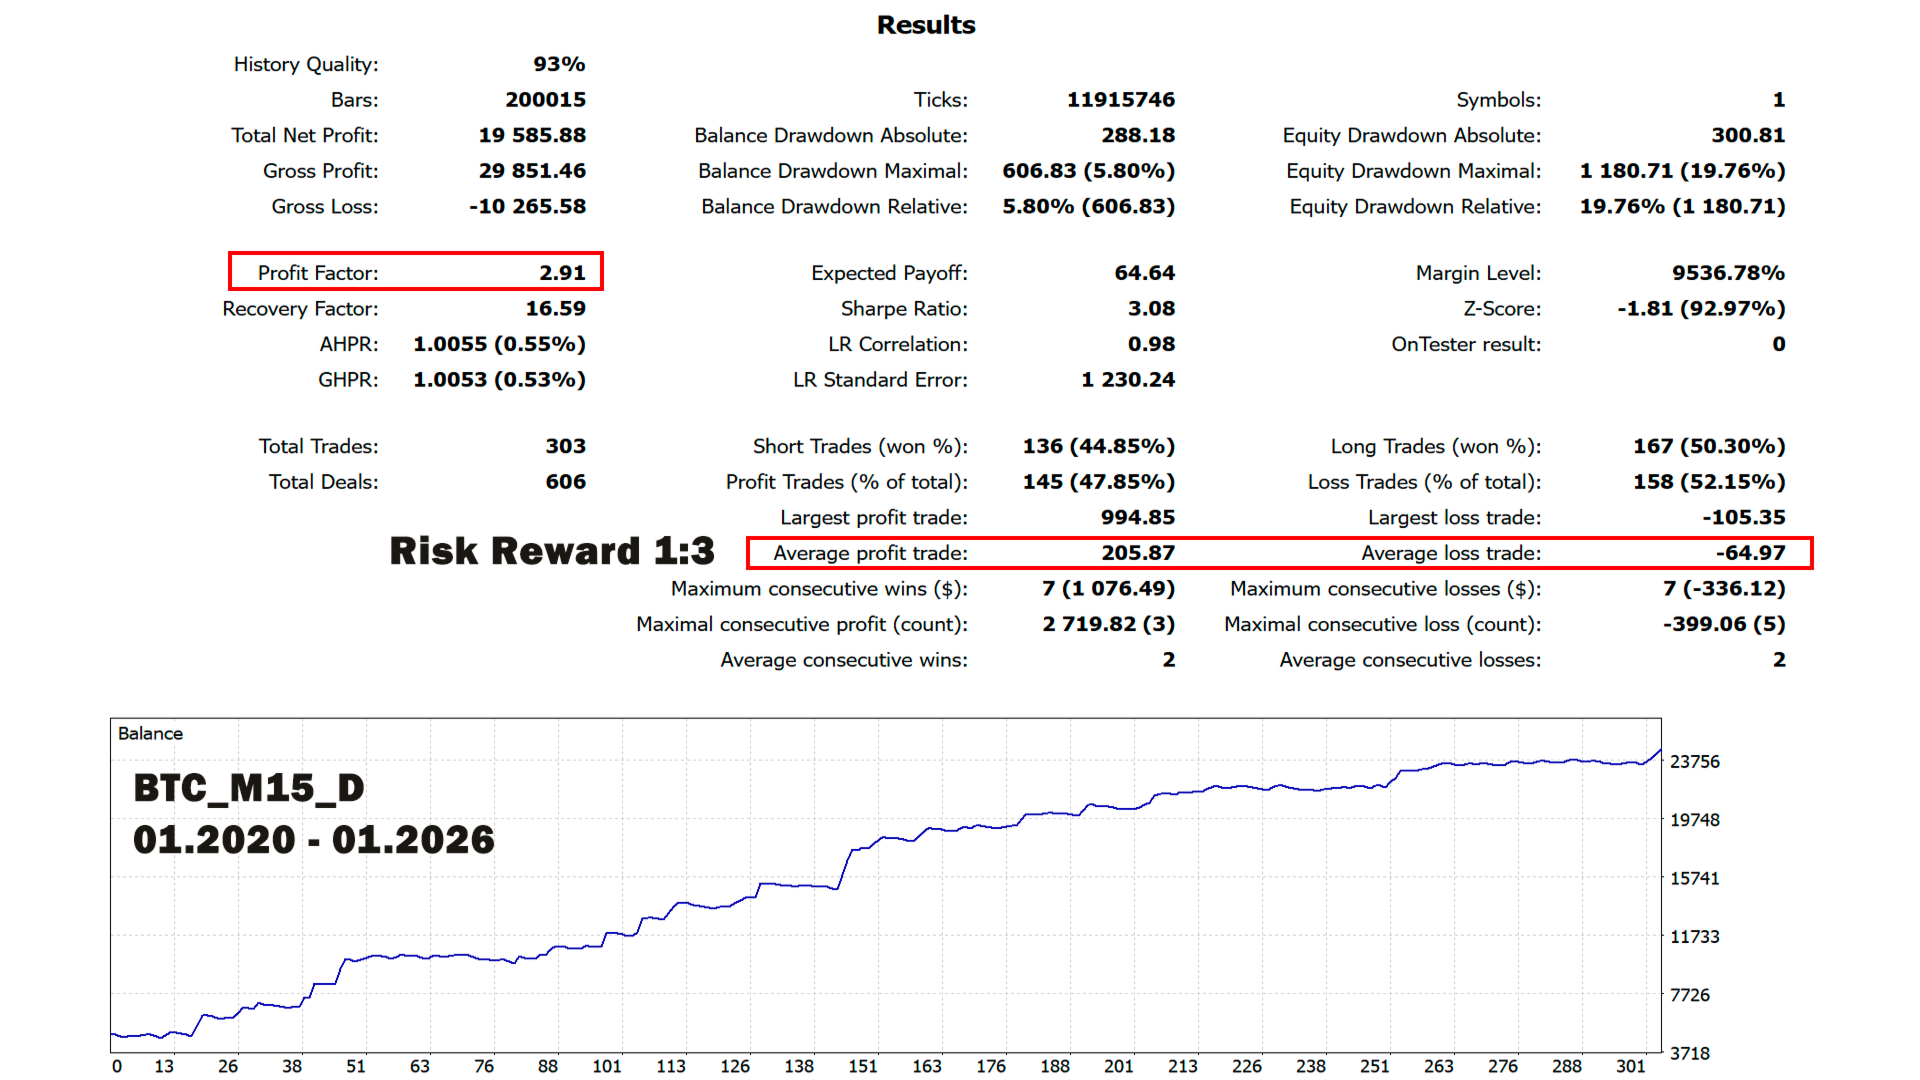Click the Largest profit trade value 994.85

tap(1137, 517)
